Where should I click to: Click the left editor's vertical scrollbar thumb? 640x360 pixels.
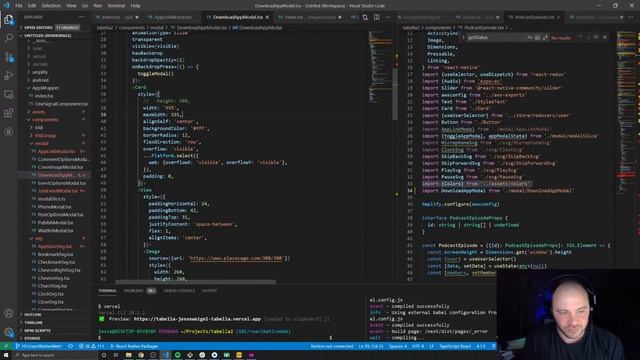click(x=395, y=94)
